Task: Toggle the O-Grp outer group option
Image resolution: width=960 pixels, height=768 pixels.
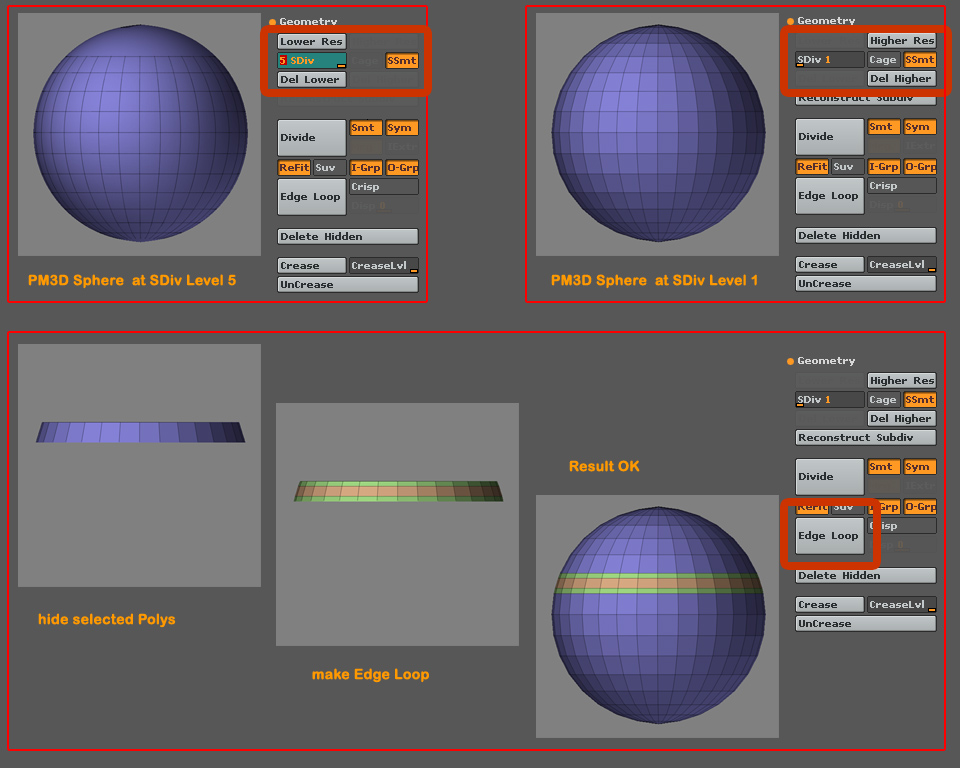Action: [x=402, y=167]
